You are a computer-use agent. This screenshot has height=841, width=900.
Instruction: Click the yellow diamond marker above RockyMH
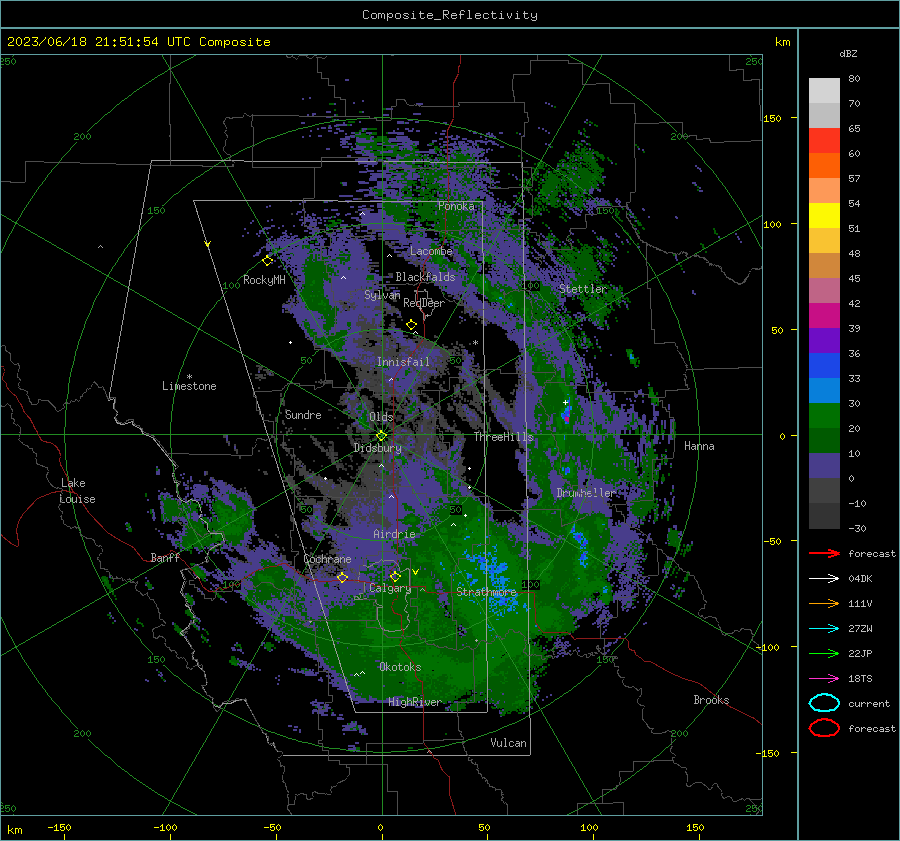(x=267, y=261)
